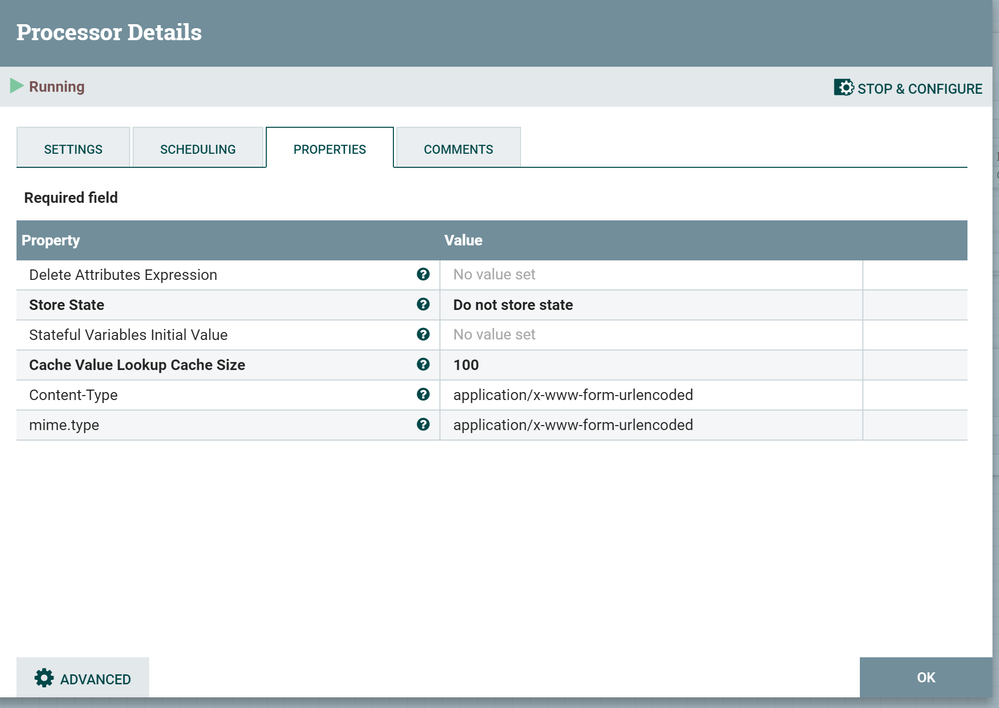Select the Cache Size value 100

click(x=466, y=365)
